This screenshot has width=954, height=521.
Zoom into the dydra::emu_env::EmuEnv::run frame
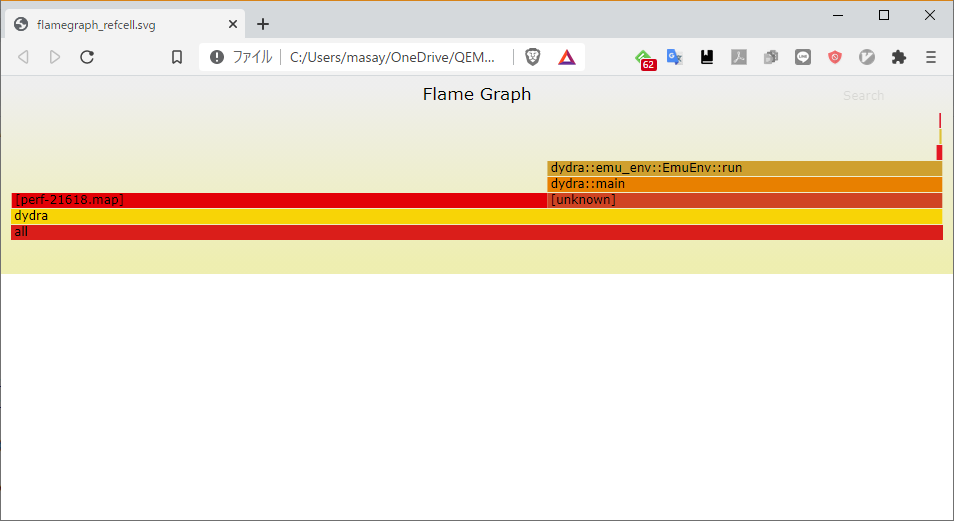745,168
